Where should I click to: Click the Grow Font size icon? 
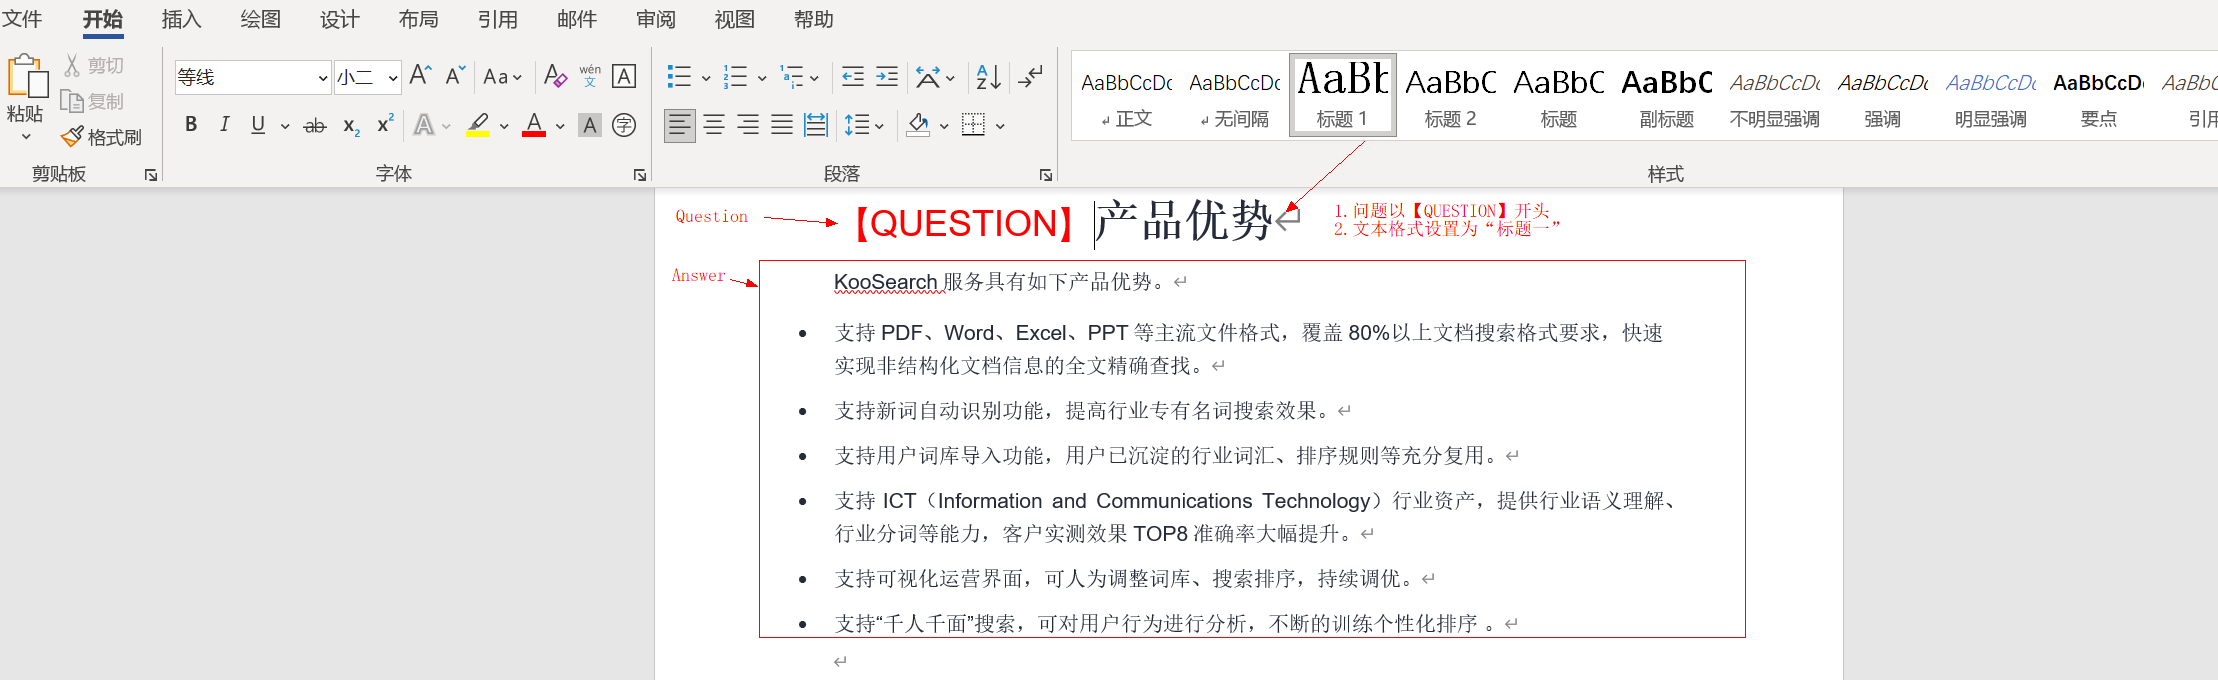420,76
